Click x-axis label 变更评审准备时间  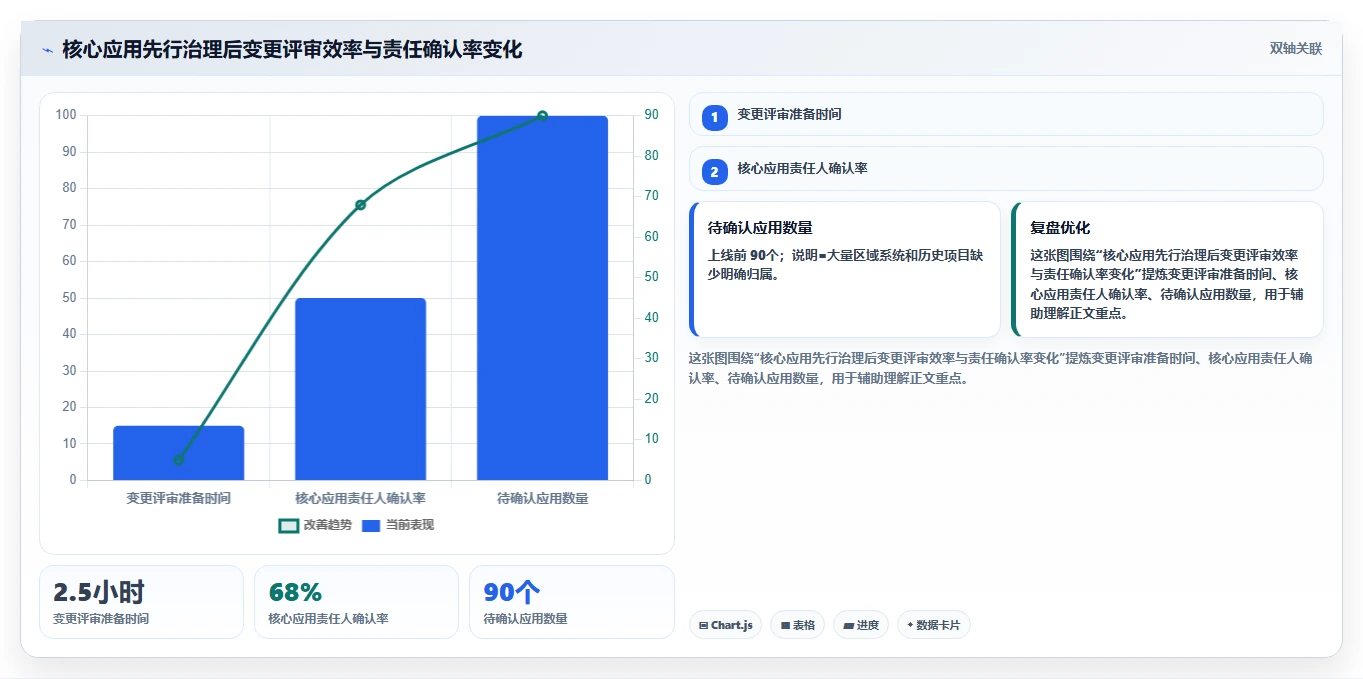tap(179, 498)
